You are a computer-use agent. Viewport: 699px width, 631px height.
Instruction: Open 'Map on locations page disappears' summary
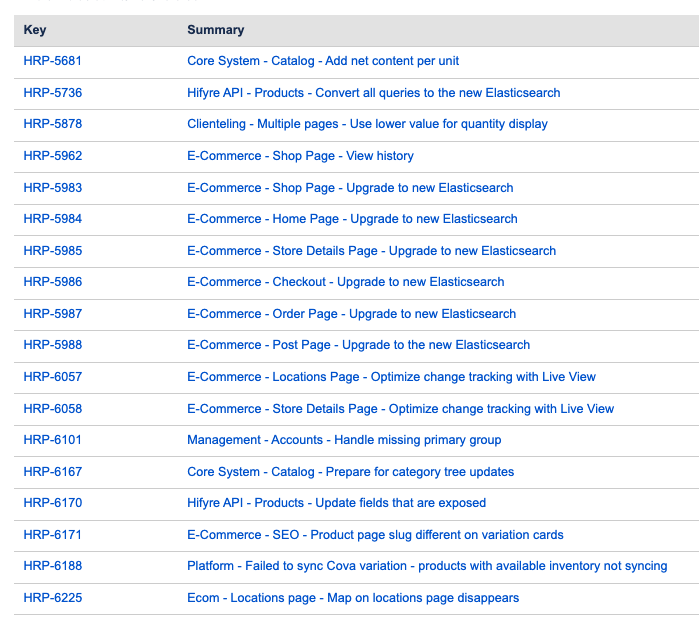353,598
